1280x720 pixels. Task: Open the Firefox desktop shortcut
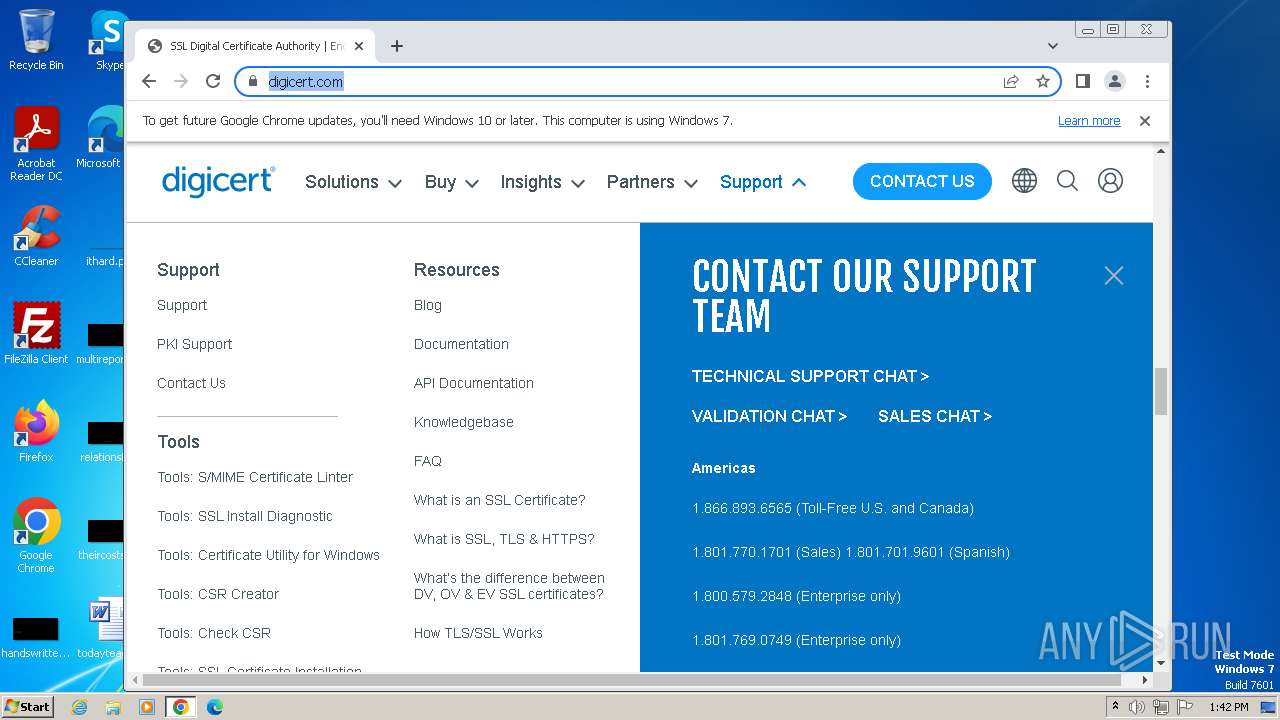(36, 432)
